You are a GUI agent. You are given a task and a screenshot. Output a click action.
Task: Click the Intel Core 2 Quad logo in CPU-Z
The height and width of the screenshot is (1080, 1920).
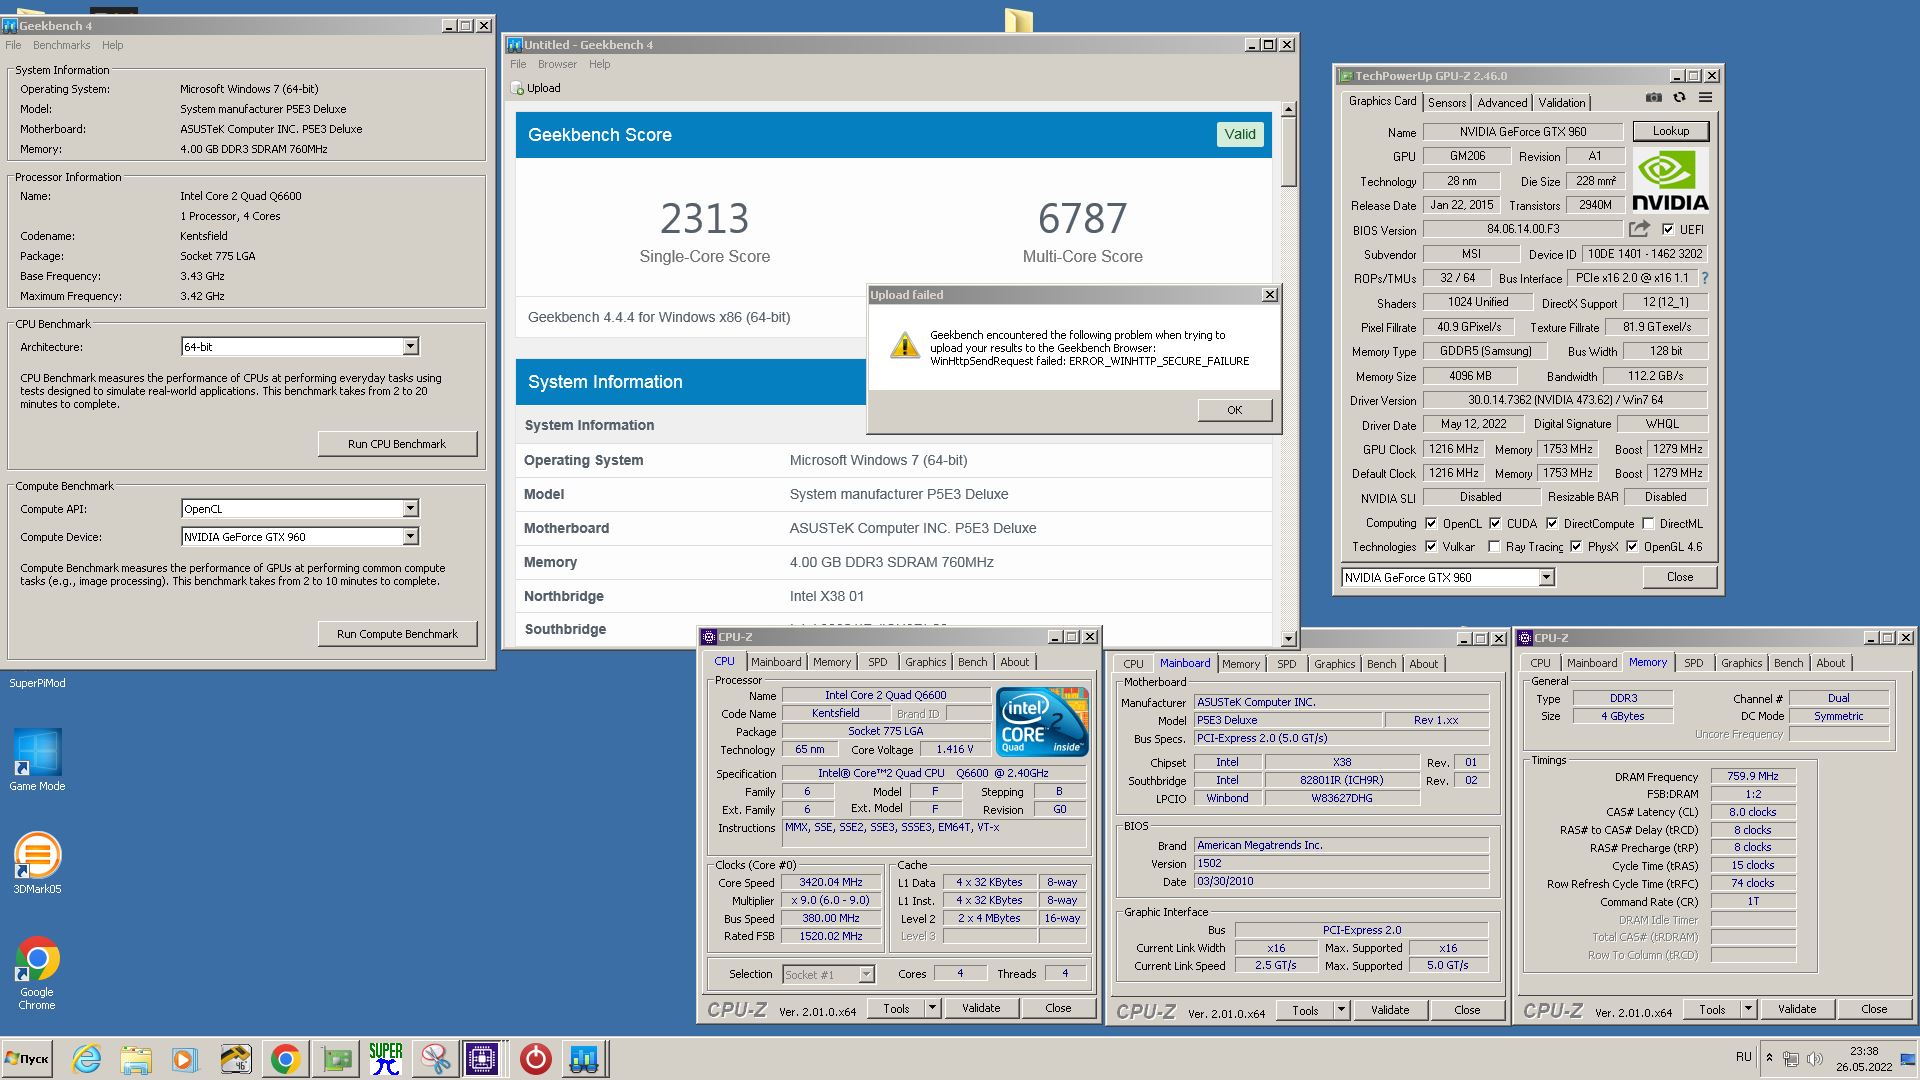(x=1042, y=721)
